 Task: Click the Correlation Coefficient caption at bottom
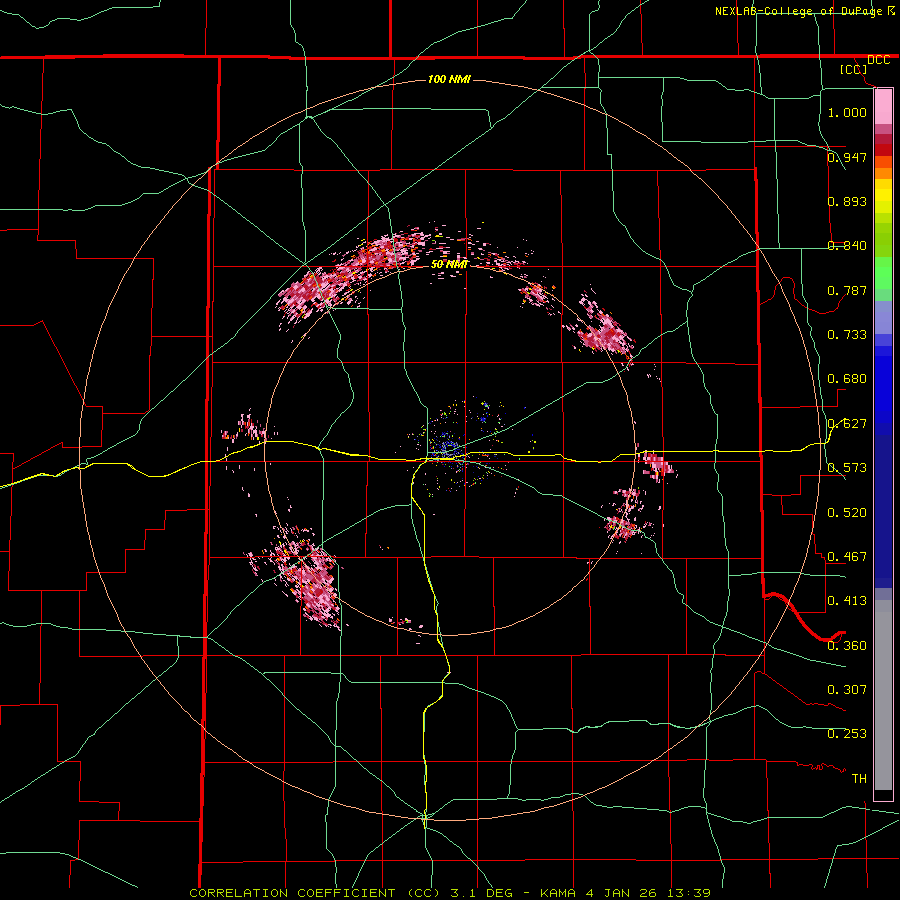coord(449,893)
